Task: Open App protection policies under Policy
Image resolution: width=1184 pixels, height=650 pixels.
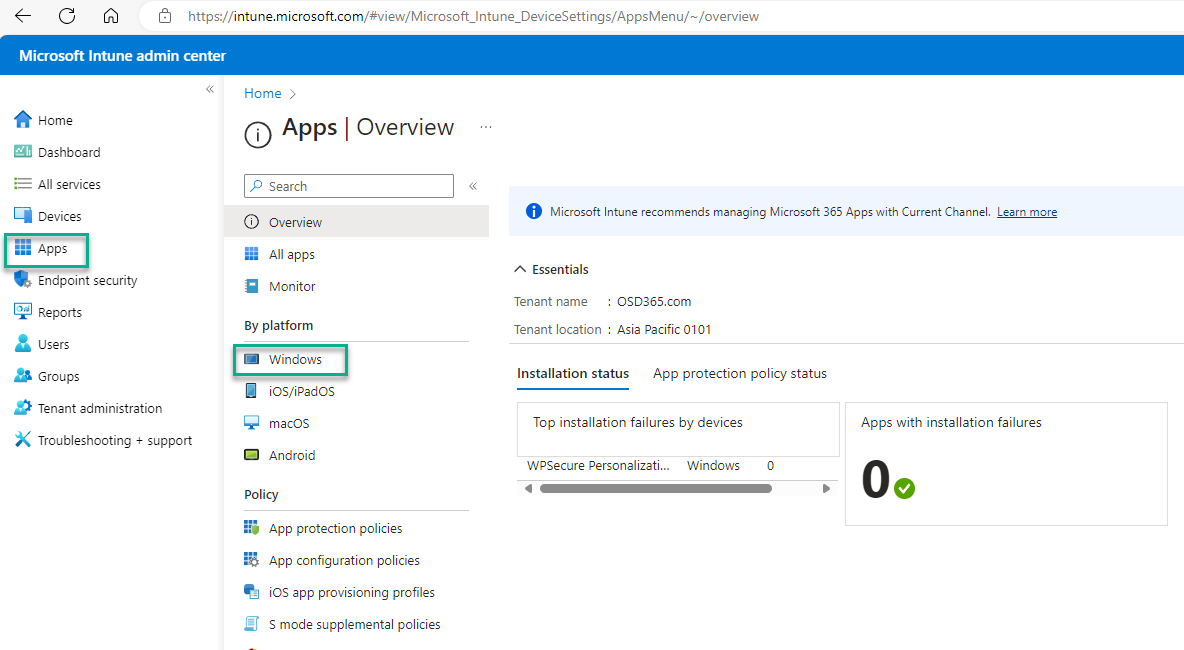Action: [x=335, y=527]
